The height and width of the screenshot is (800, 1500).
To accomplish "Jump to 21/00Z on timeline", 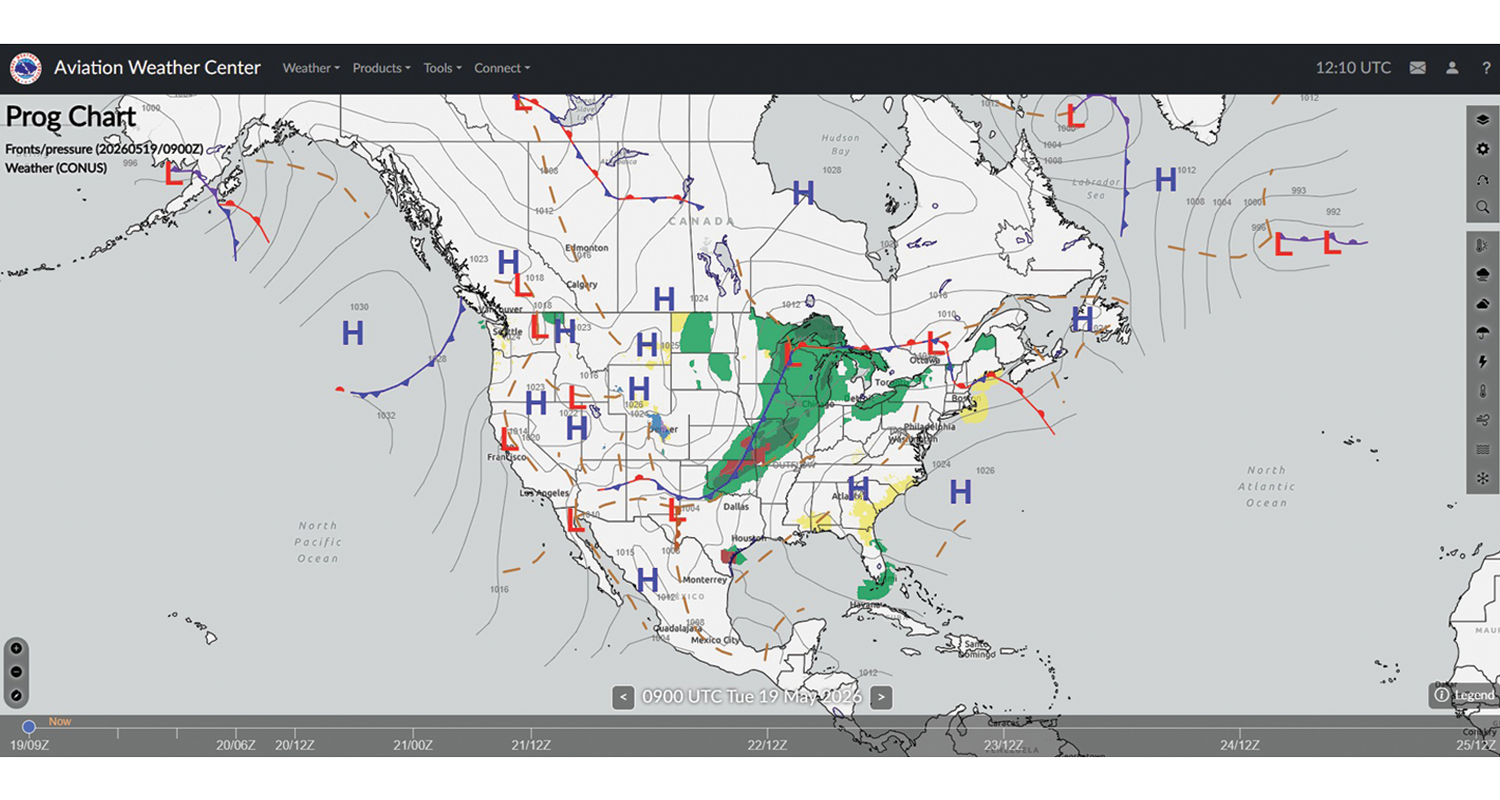I will point(413,745).
